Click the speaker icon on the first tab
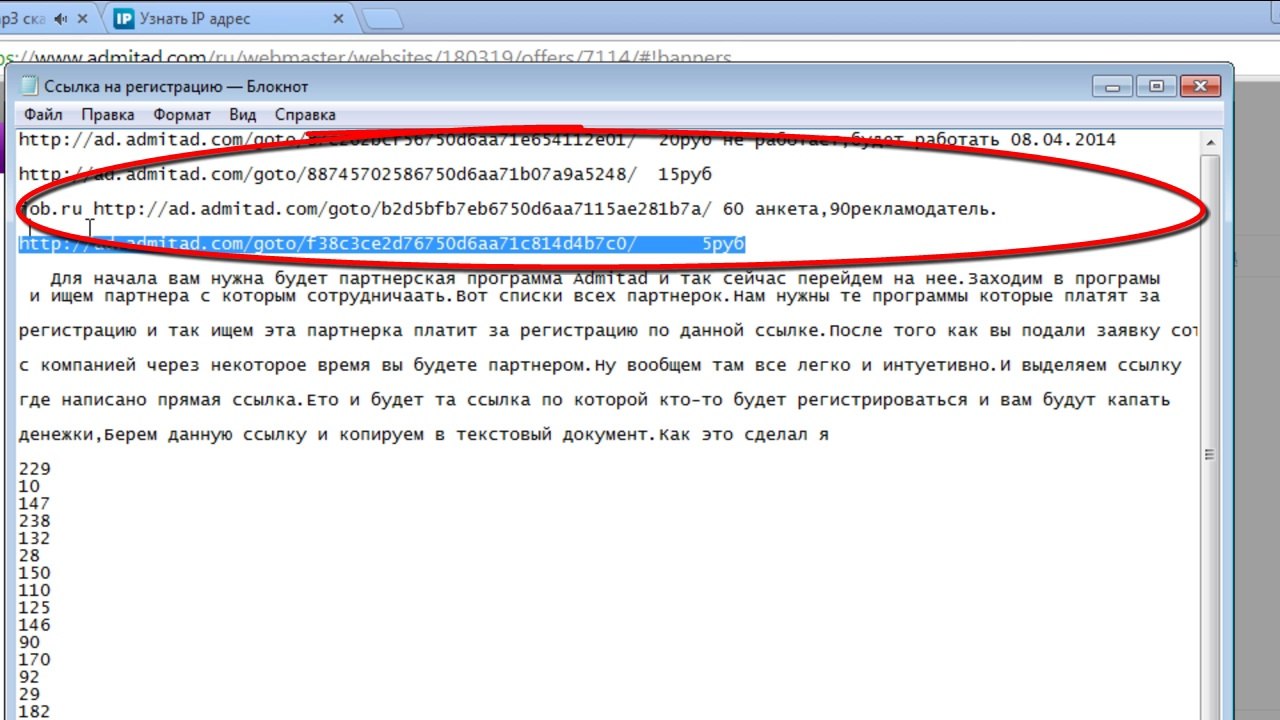This screenshot has width=1280, height=720. pos(62,19)
